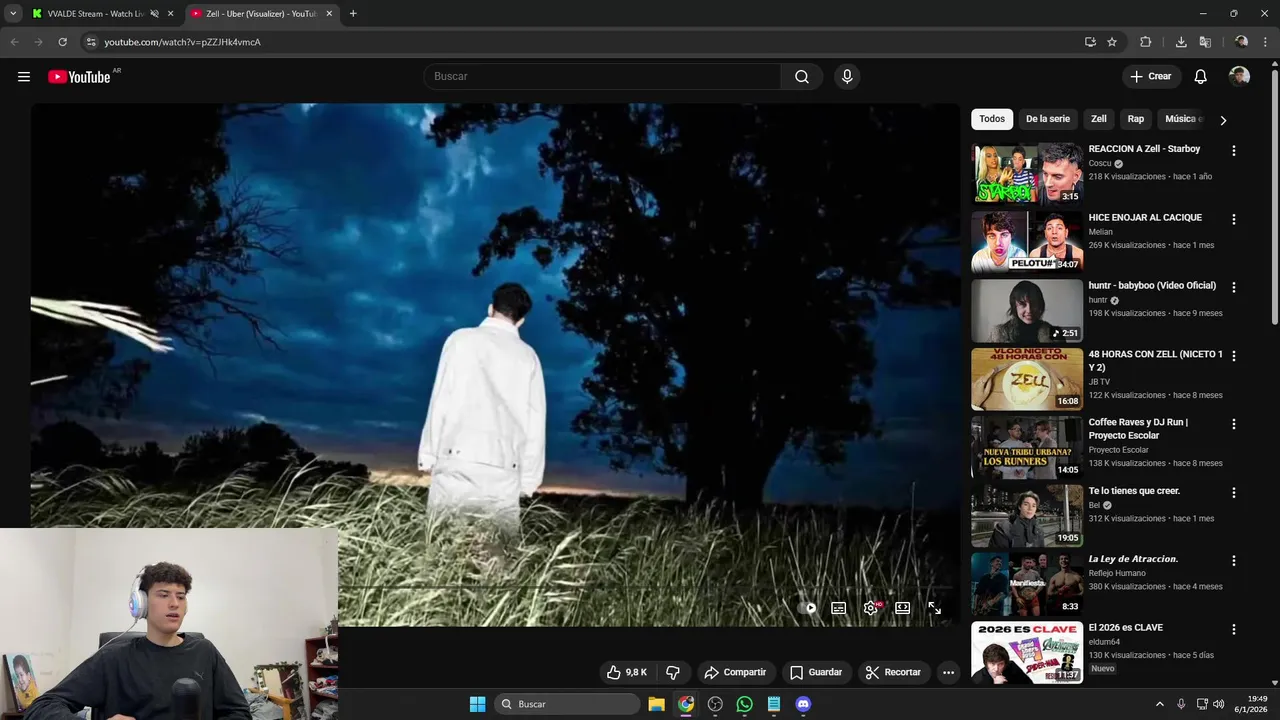This screenshot has width=1280, height=720.
Task: Open more actions ellipsis below video
Action: tap(948, 672)
